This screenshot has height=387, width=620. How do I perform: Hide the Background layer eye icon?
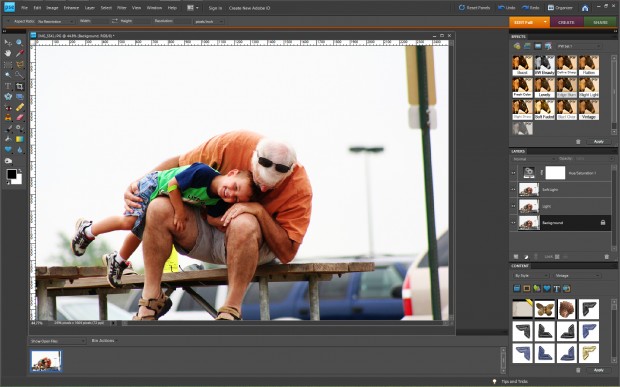pos(513,223)
